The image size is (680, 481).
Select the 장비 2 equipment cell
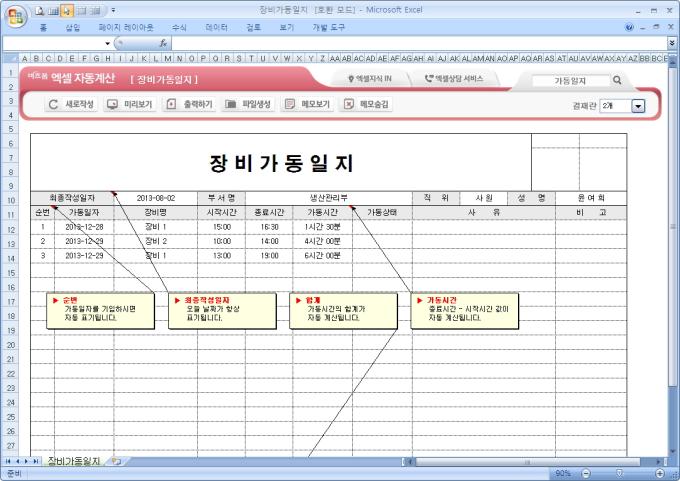coord(156,241)
